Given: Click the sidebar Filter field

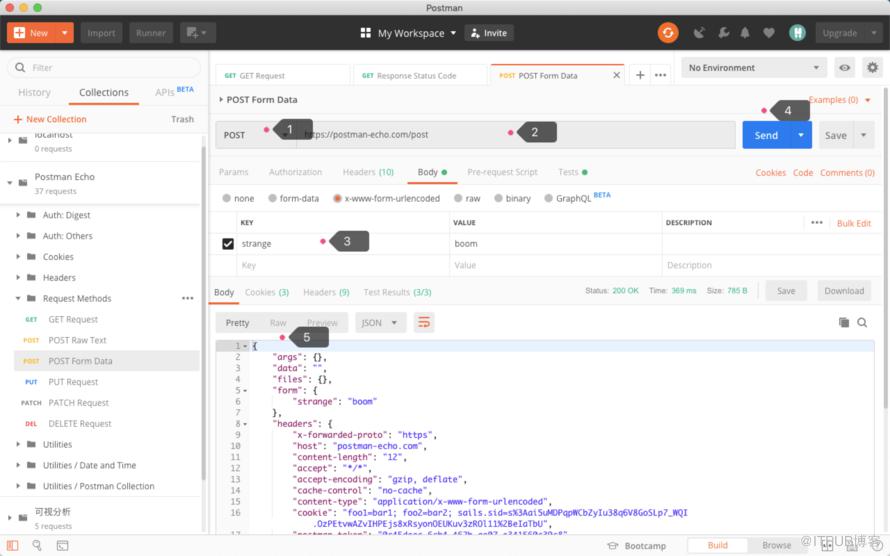Looking at the screenshot, I should 104,68.
